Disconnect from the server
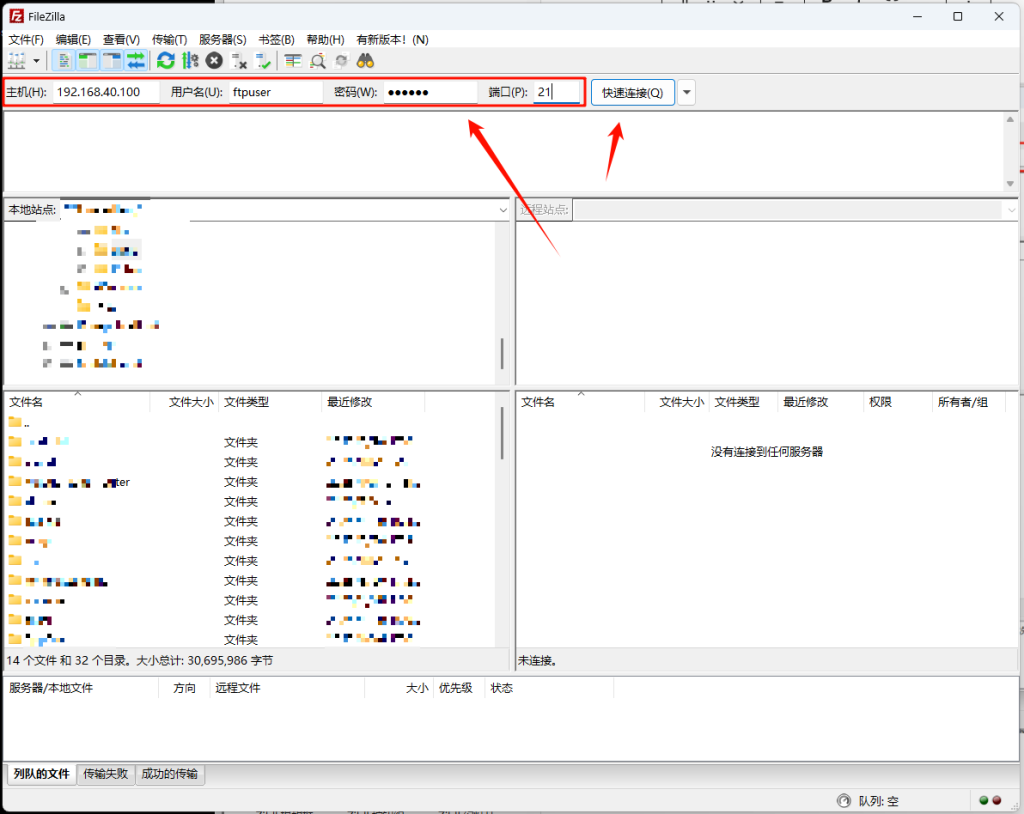 [239, 61]
